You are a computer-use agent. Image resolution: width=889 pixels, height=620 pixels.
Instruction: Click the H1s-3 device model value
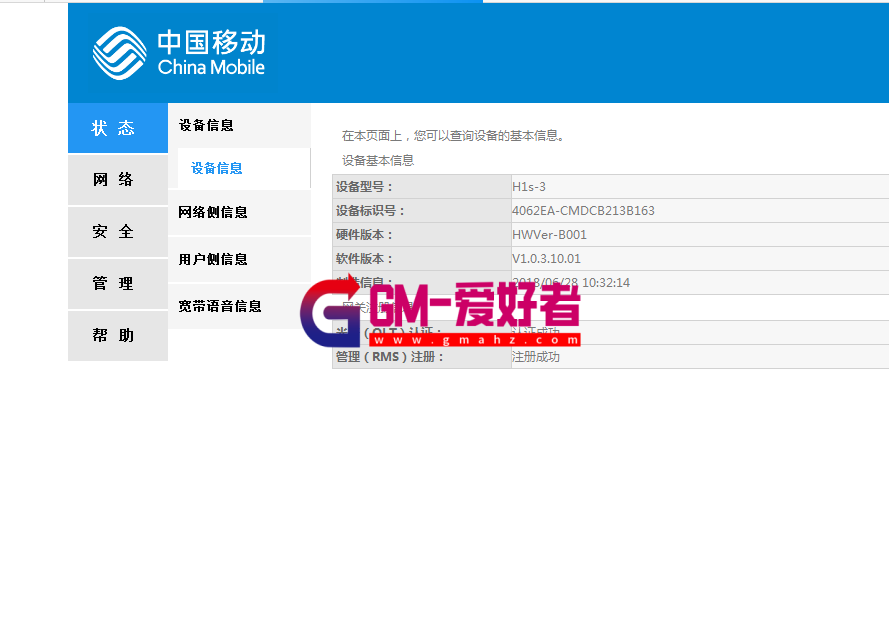coord(529,187)
